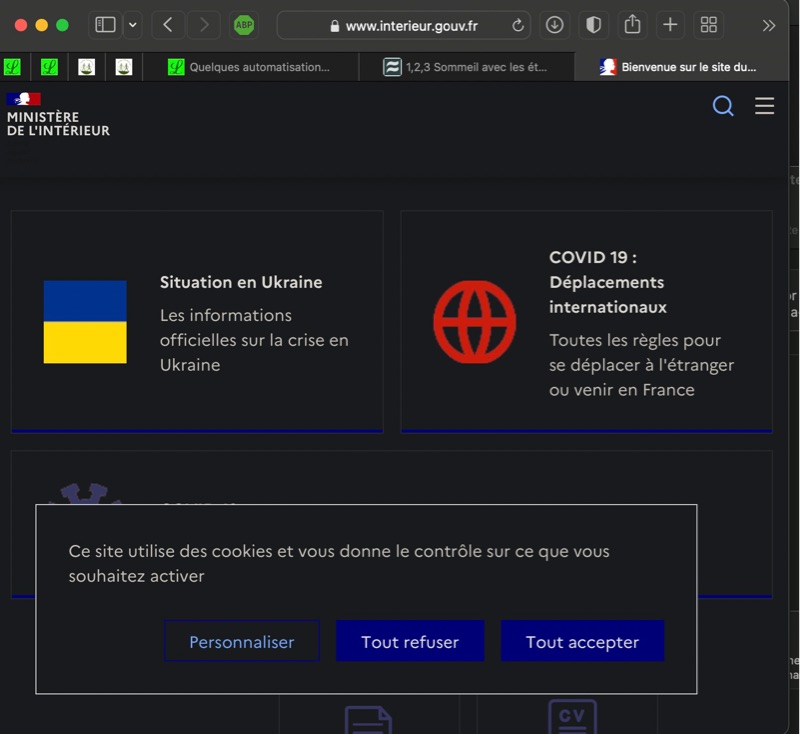This screenshot has height=734, width=800.
Task: Click Personnaliser cookie settings button
Action: [242, 642]
